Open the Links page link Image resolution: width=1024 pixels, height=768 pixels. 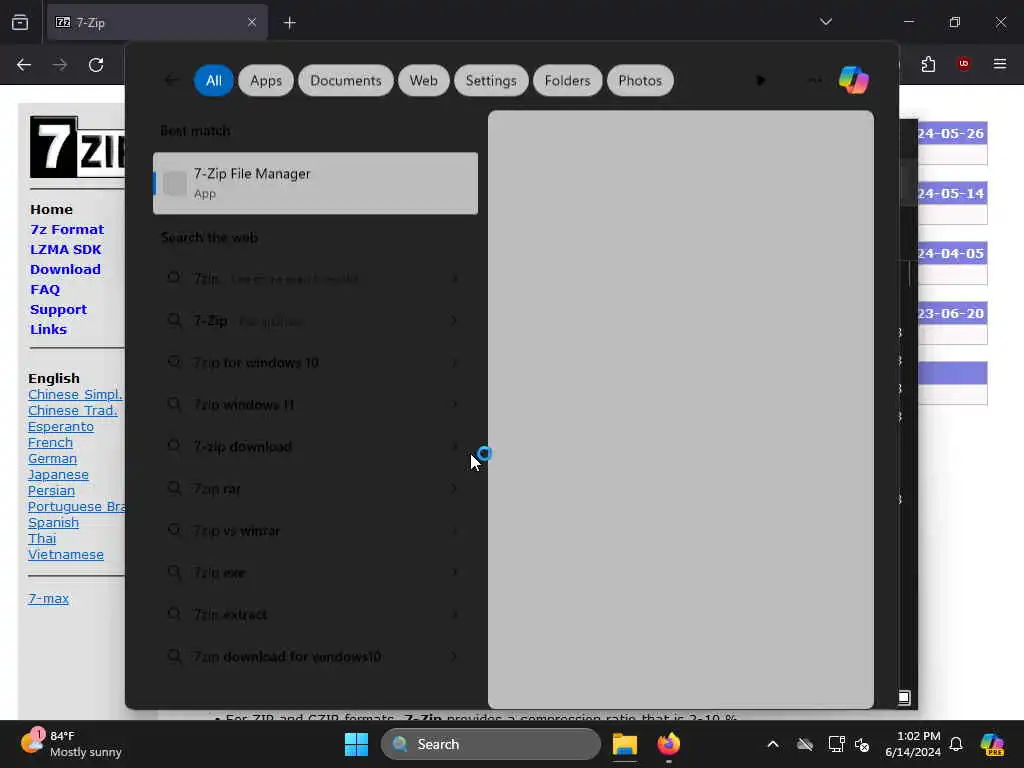click(48, 329)
